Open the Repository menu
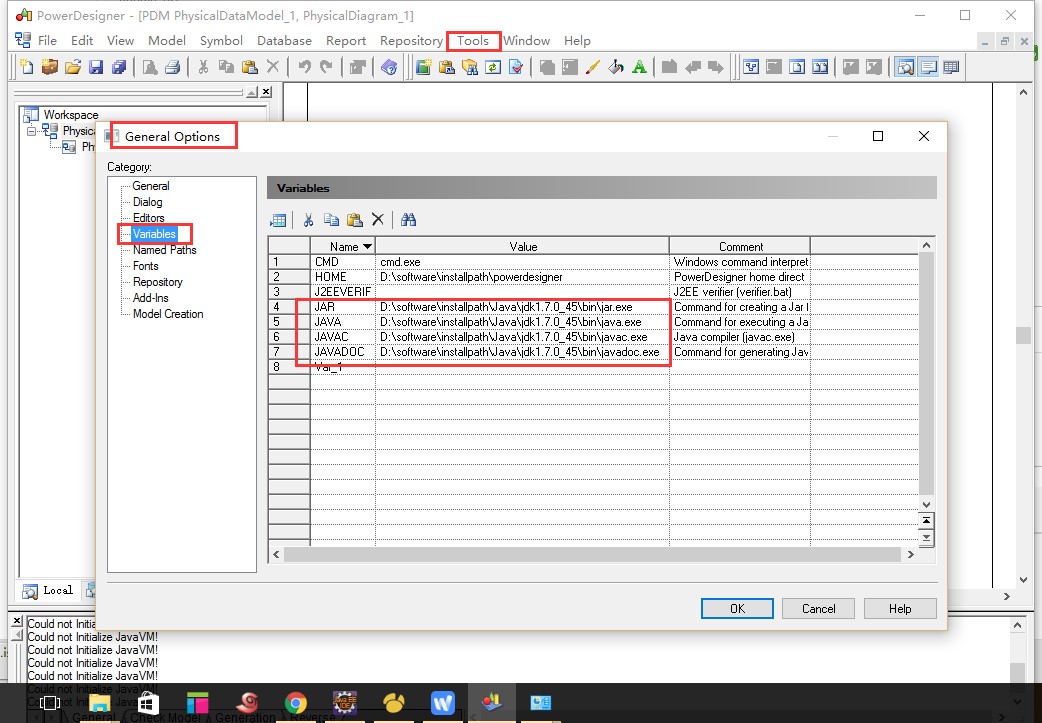The width and height of the screenshot is (1042, 723). (x=411, y=41)
